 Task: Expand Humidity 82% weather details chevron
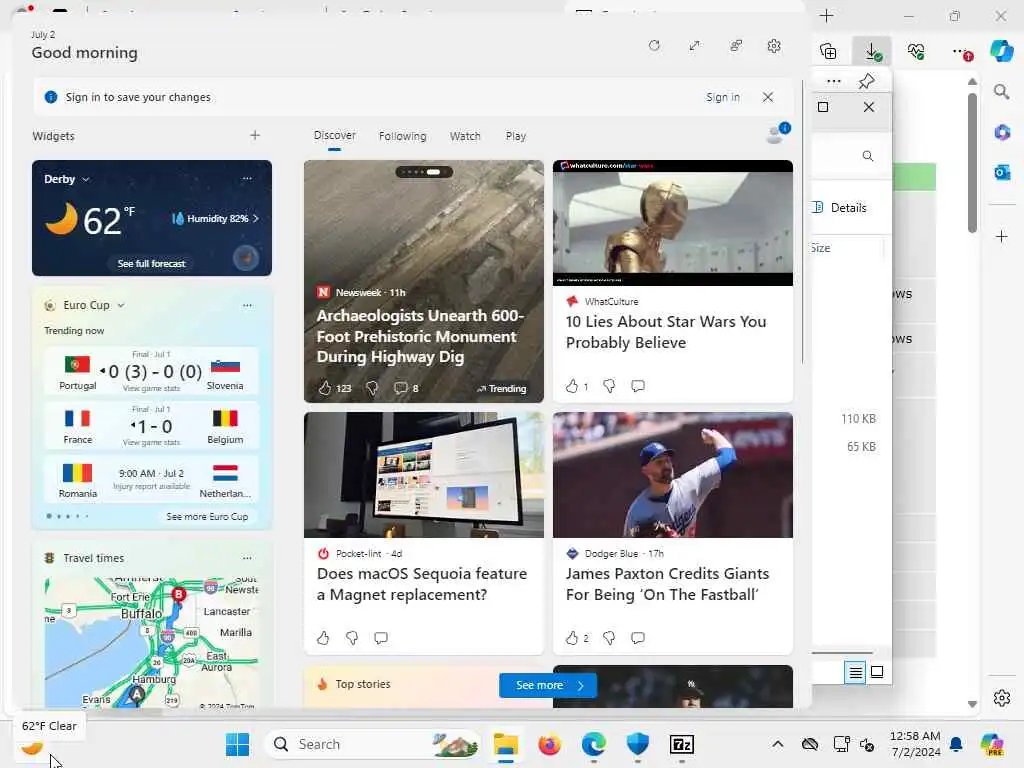point(255,218)
